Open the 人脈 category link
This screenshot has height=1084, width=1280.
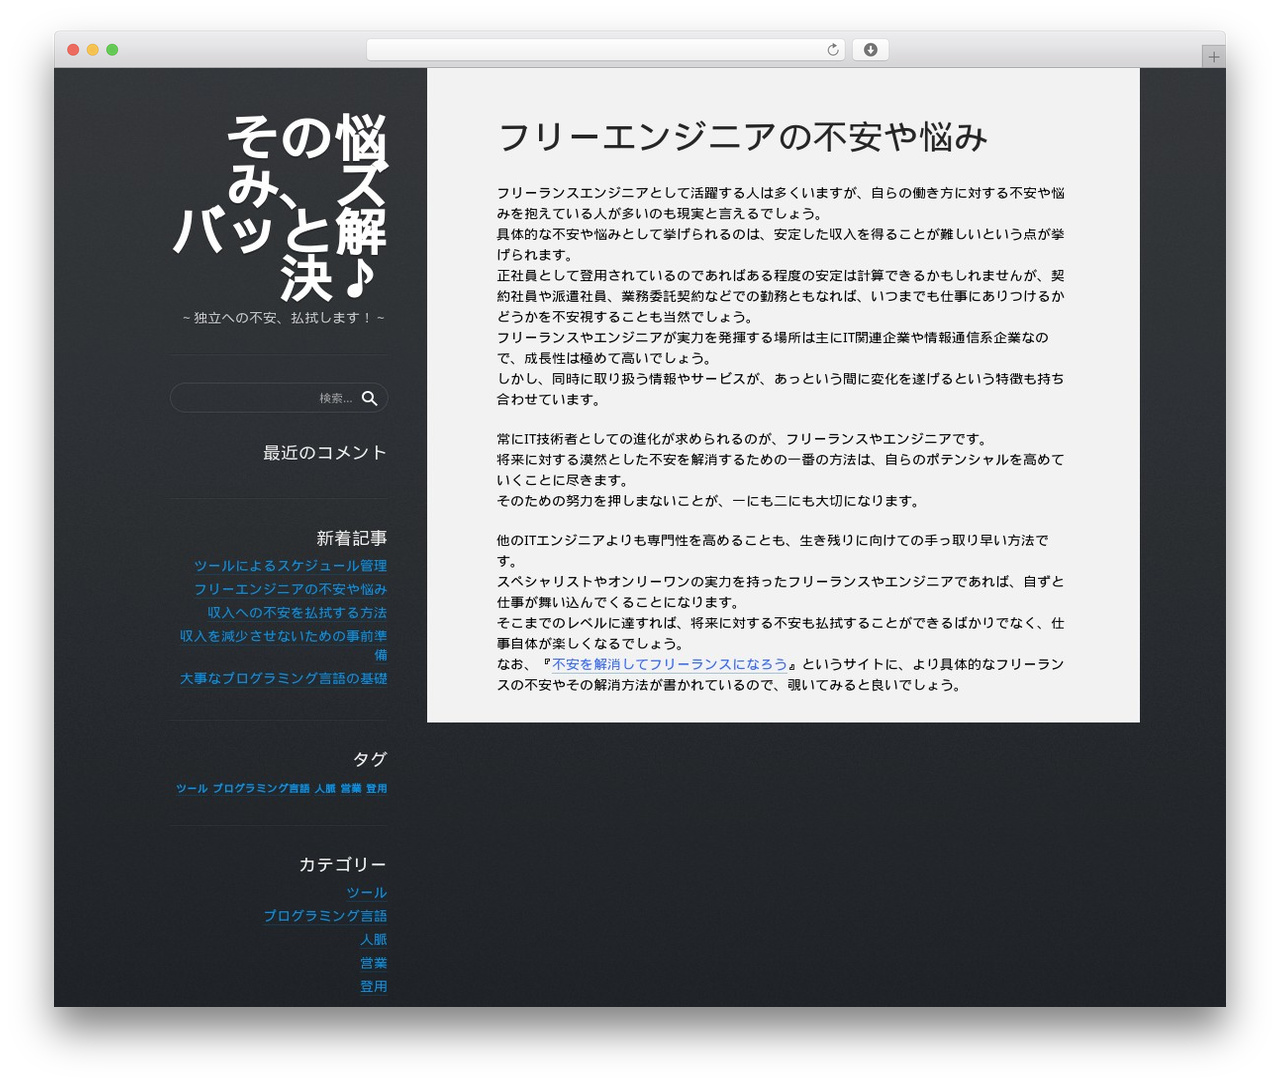tap(373, 939)
